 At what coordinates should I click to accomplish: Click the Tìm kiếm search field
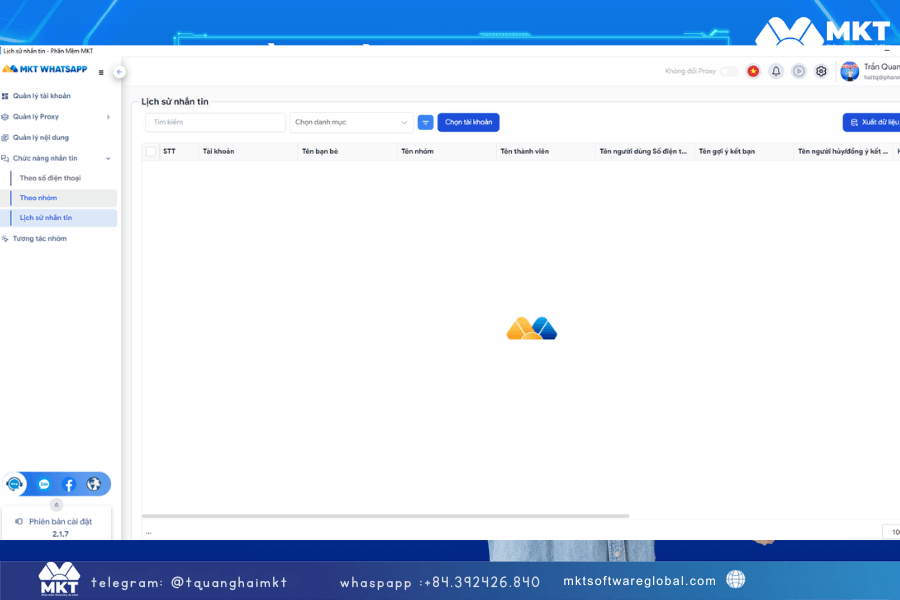(x=215, y=122)
